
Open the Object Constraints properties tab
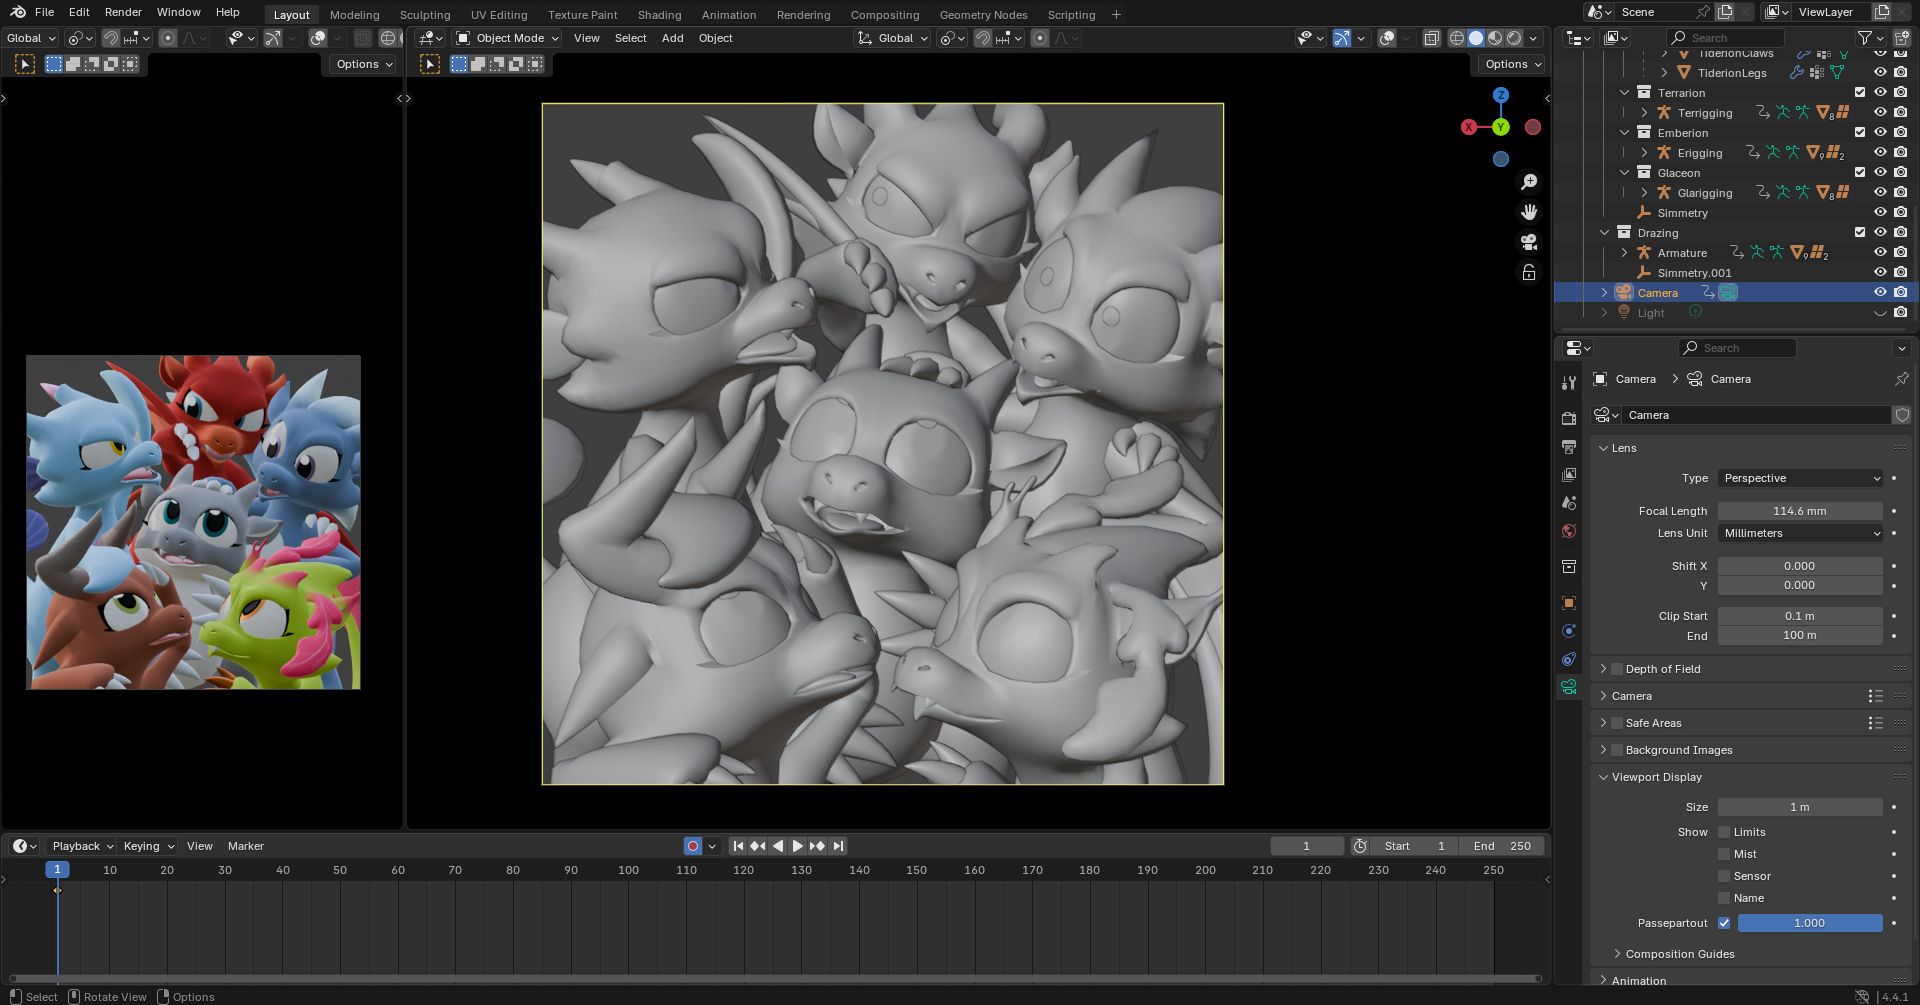click(x=1568, y=659)
